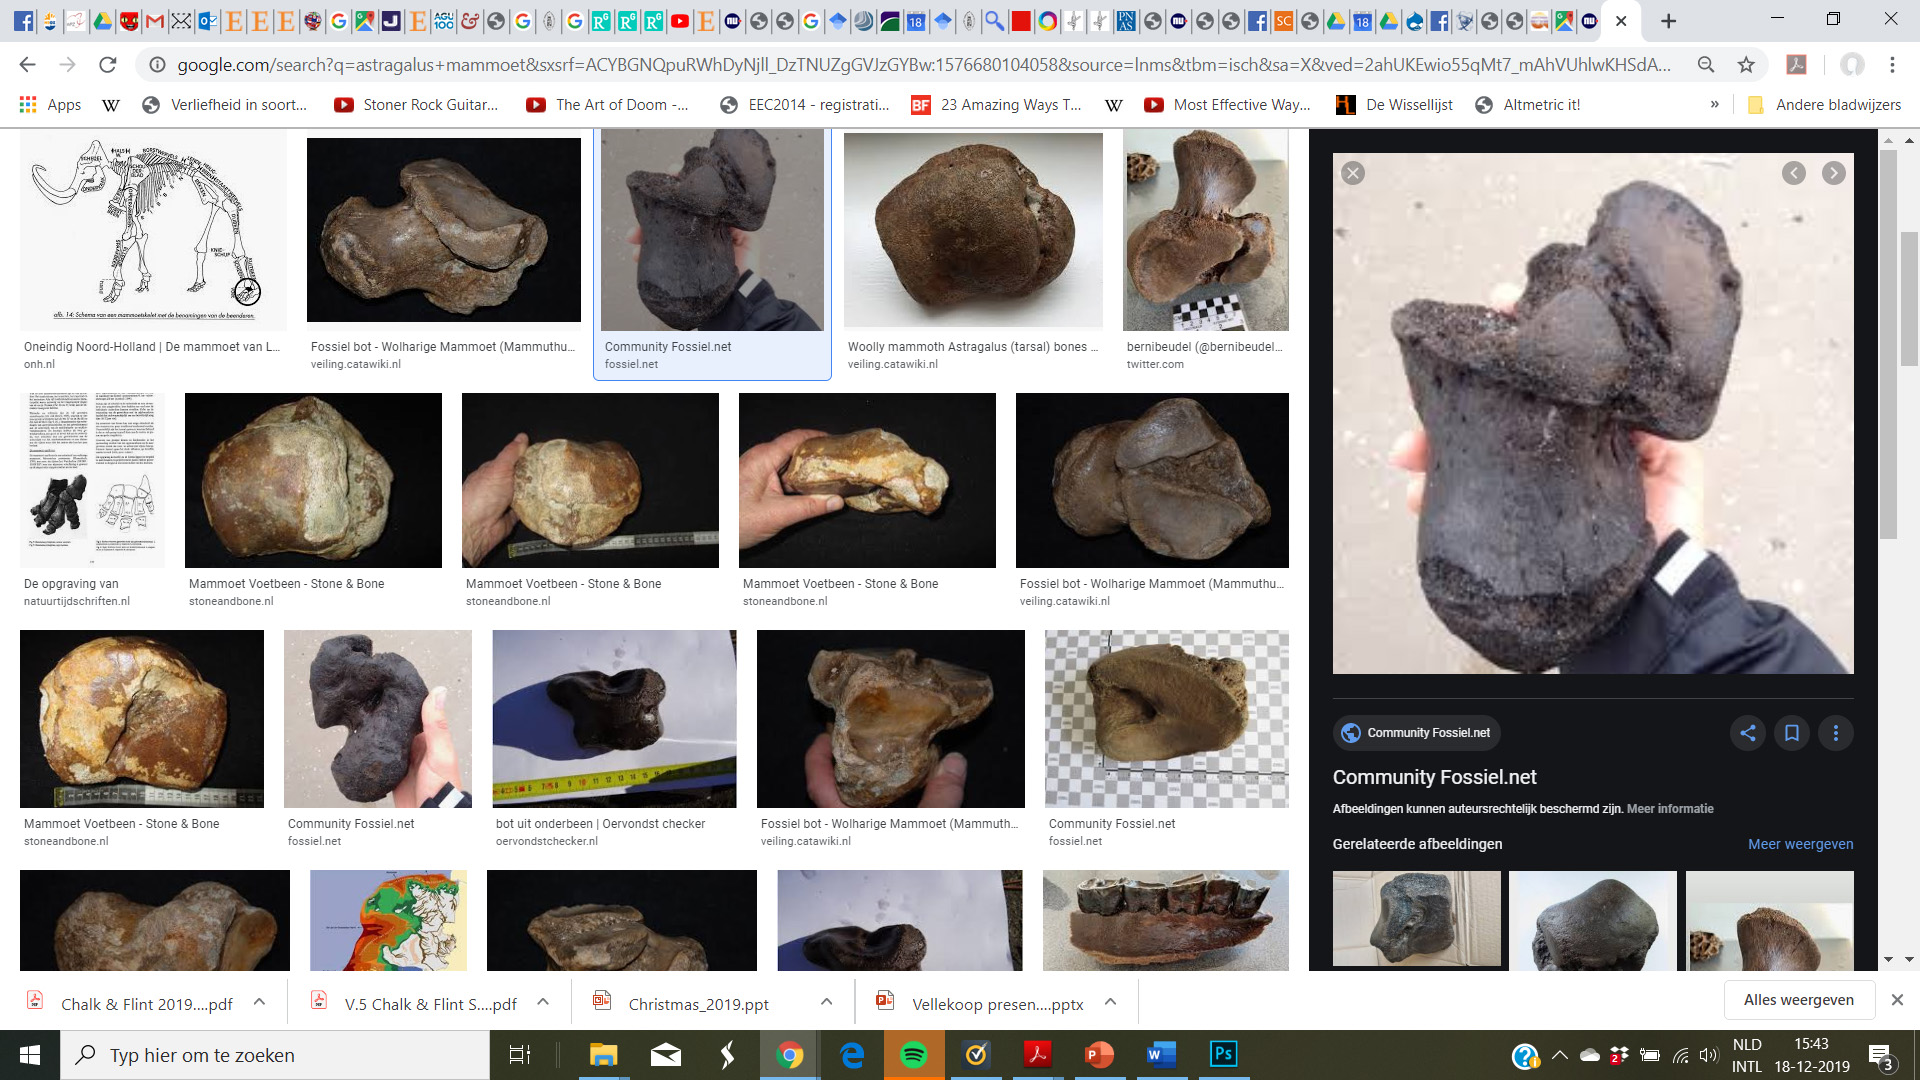
Task: Save image with bookmark icon
Action: (x=1791, y=733)
